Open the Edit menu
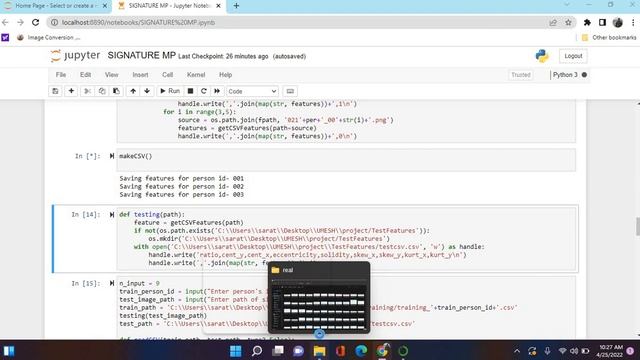Screen dimensions: 640x360 point(85,75)
